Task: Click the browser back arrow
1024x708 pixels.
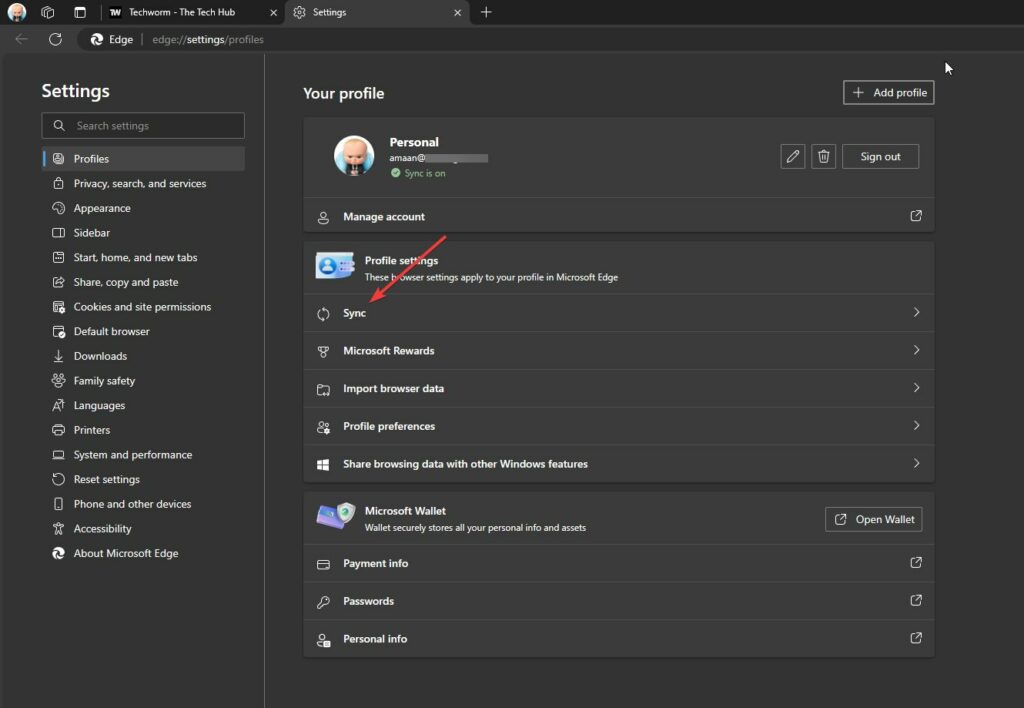Action: point(22,39)
